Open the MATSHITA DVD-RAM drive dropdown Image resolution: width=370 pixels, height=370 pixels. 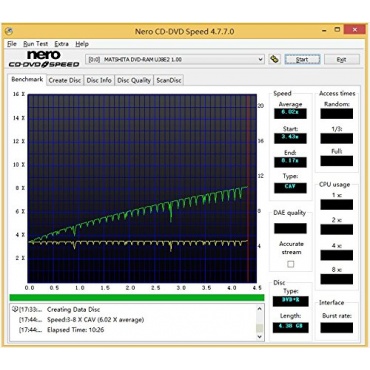point(175,59)
